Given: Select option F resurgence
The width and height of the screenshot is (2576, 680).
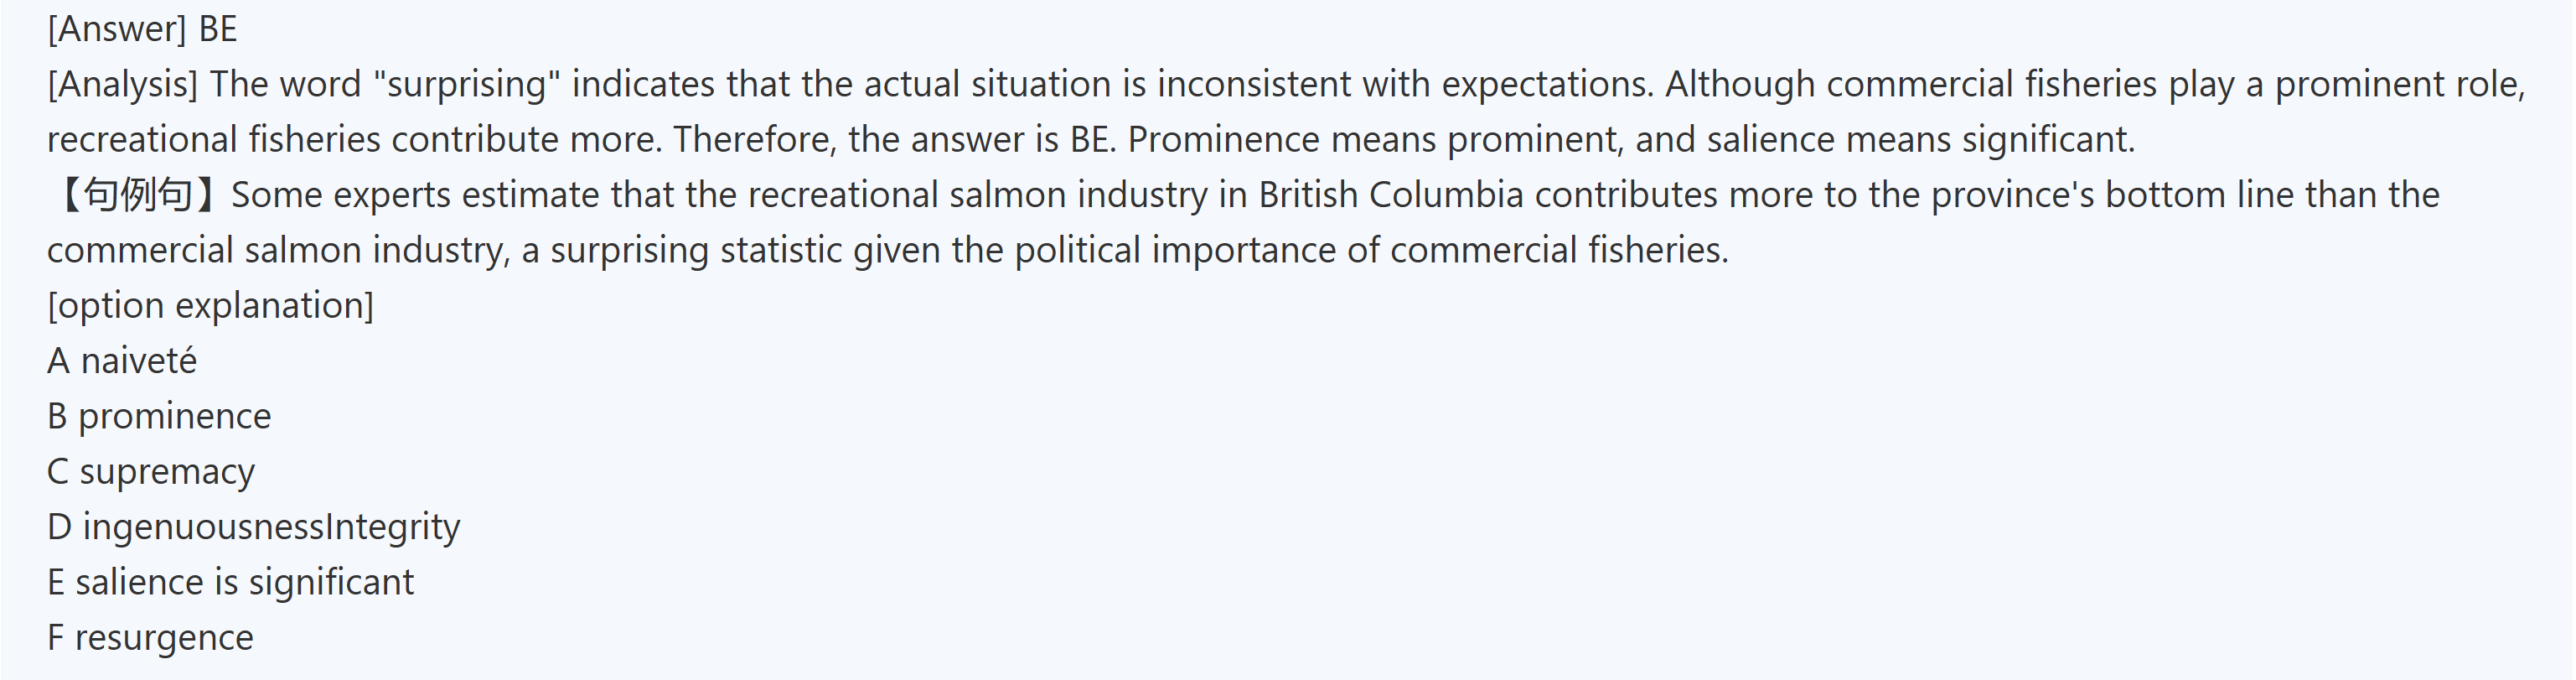Looking at the screenshot, I should point(150,638).
